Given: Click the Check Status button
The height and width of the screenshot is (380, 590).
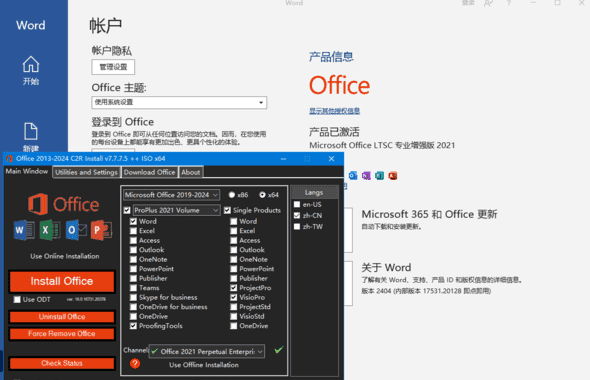Looking at the screenshot, I should pos(62,363).
